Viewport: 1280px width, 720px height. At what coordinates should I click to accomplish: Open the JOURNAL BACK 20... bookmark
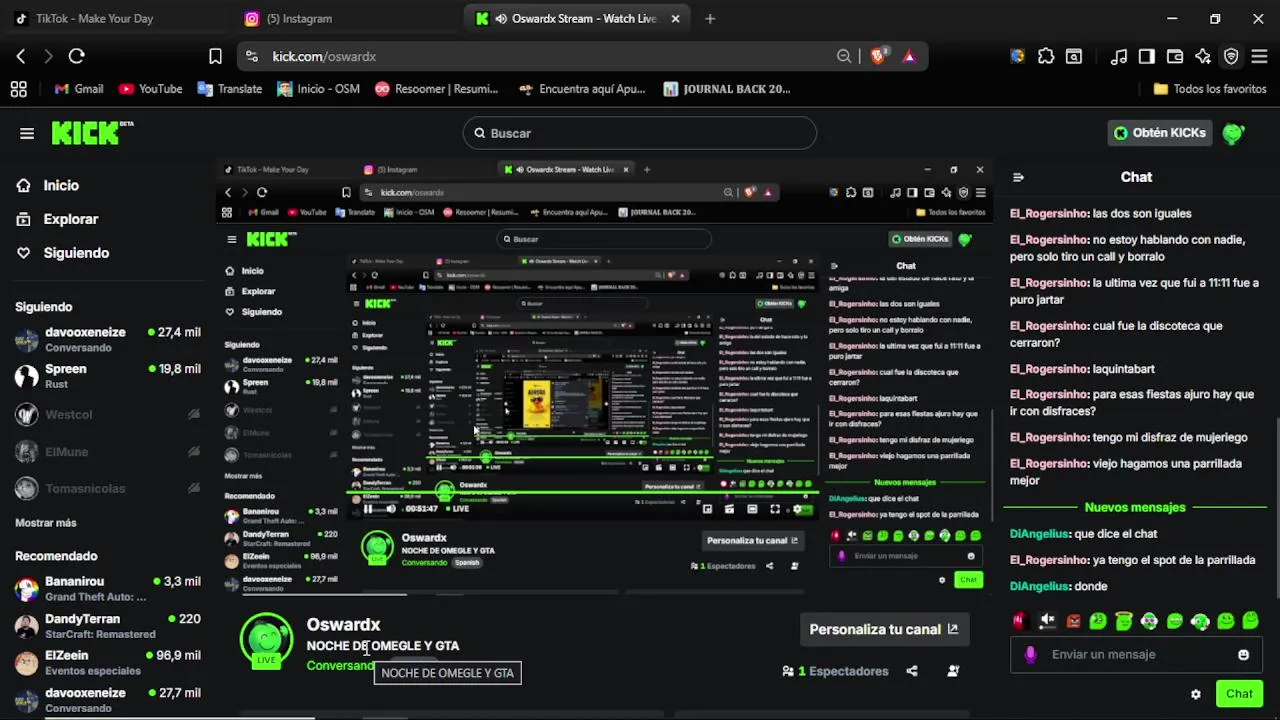(727, 89)
